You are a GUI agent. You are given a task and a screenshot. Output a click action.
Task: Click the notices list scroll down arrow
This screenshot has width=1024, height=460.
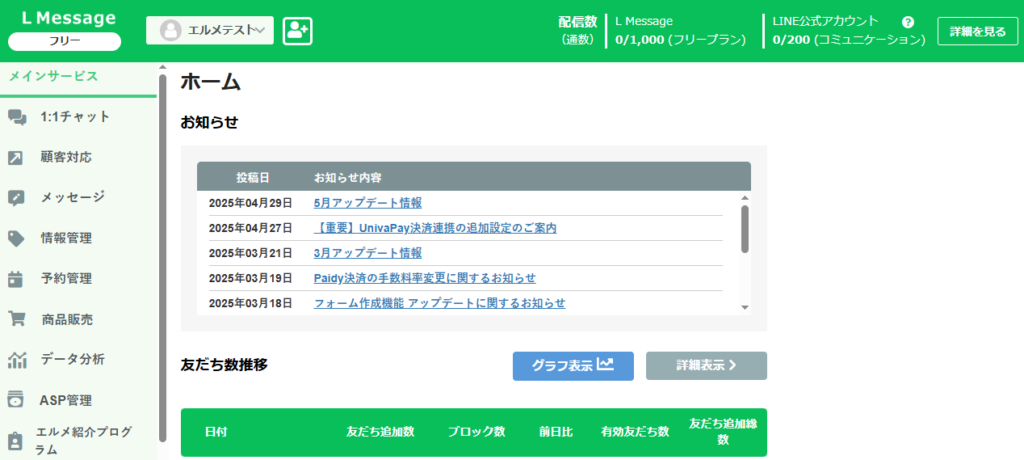[x=744, y=307]
